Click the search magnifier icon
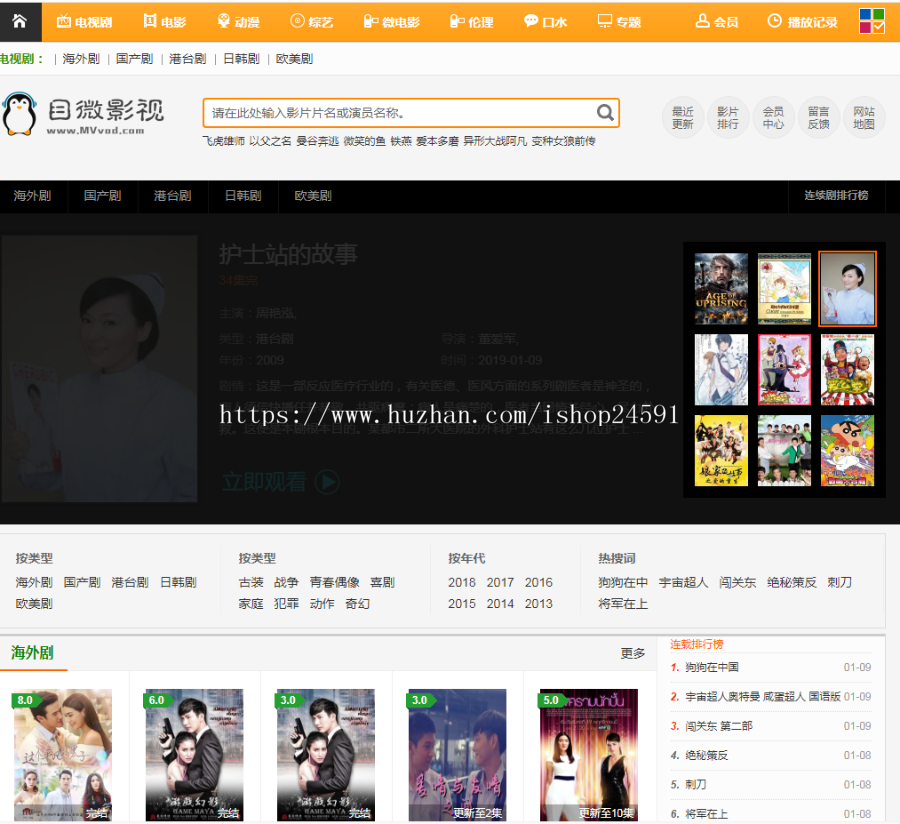 (x=605, y=113)
